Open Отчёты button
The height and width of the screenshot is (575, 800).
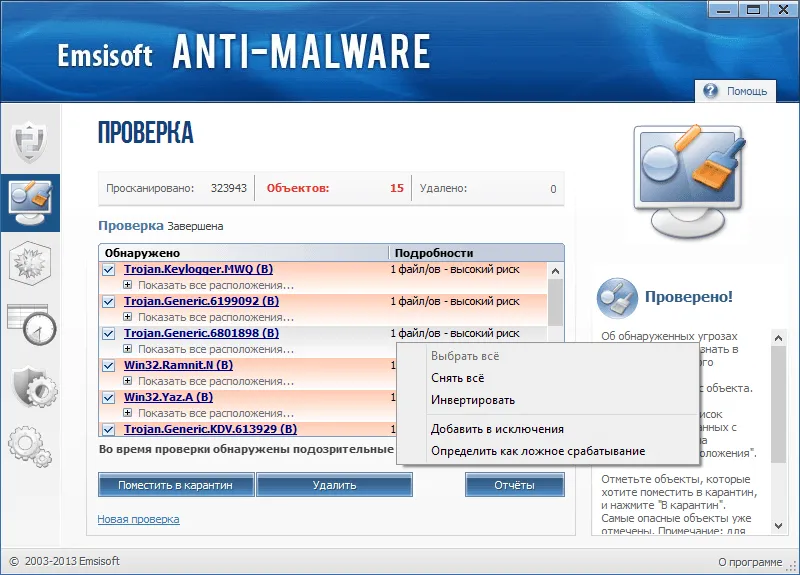pyautogui.click(x=515, y=485)
